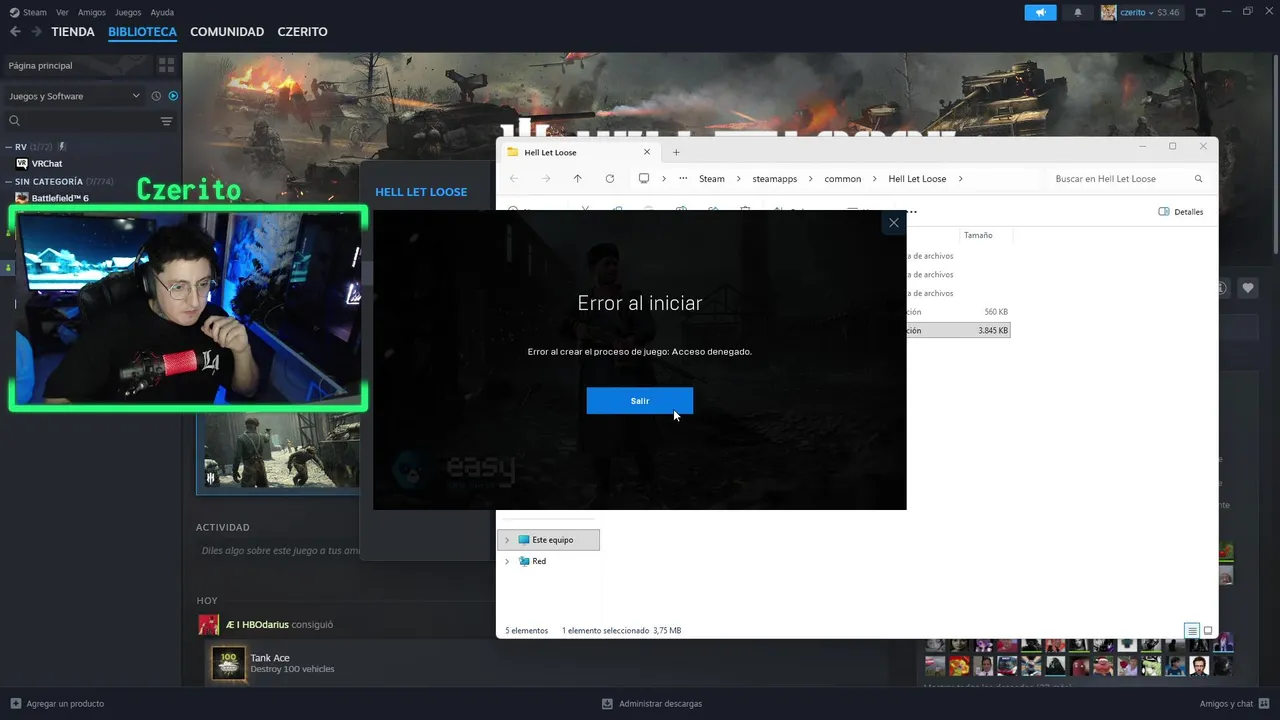Click the Salir button in error dialog

(639, 400)
